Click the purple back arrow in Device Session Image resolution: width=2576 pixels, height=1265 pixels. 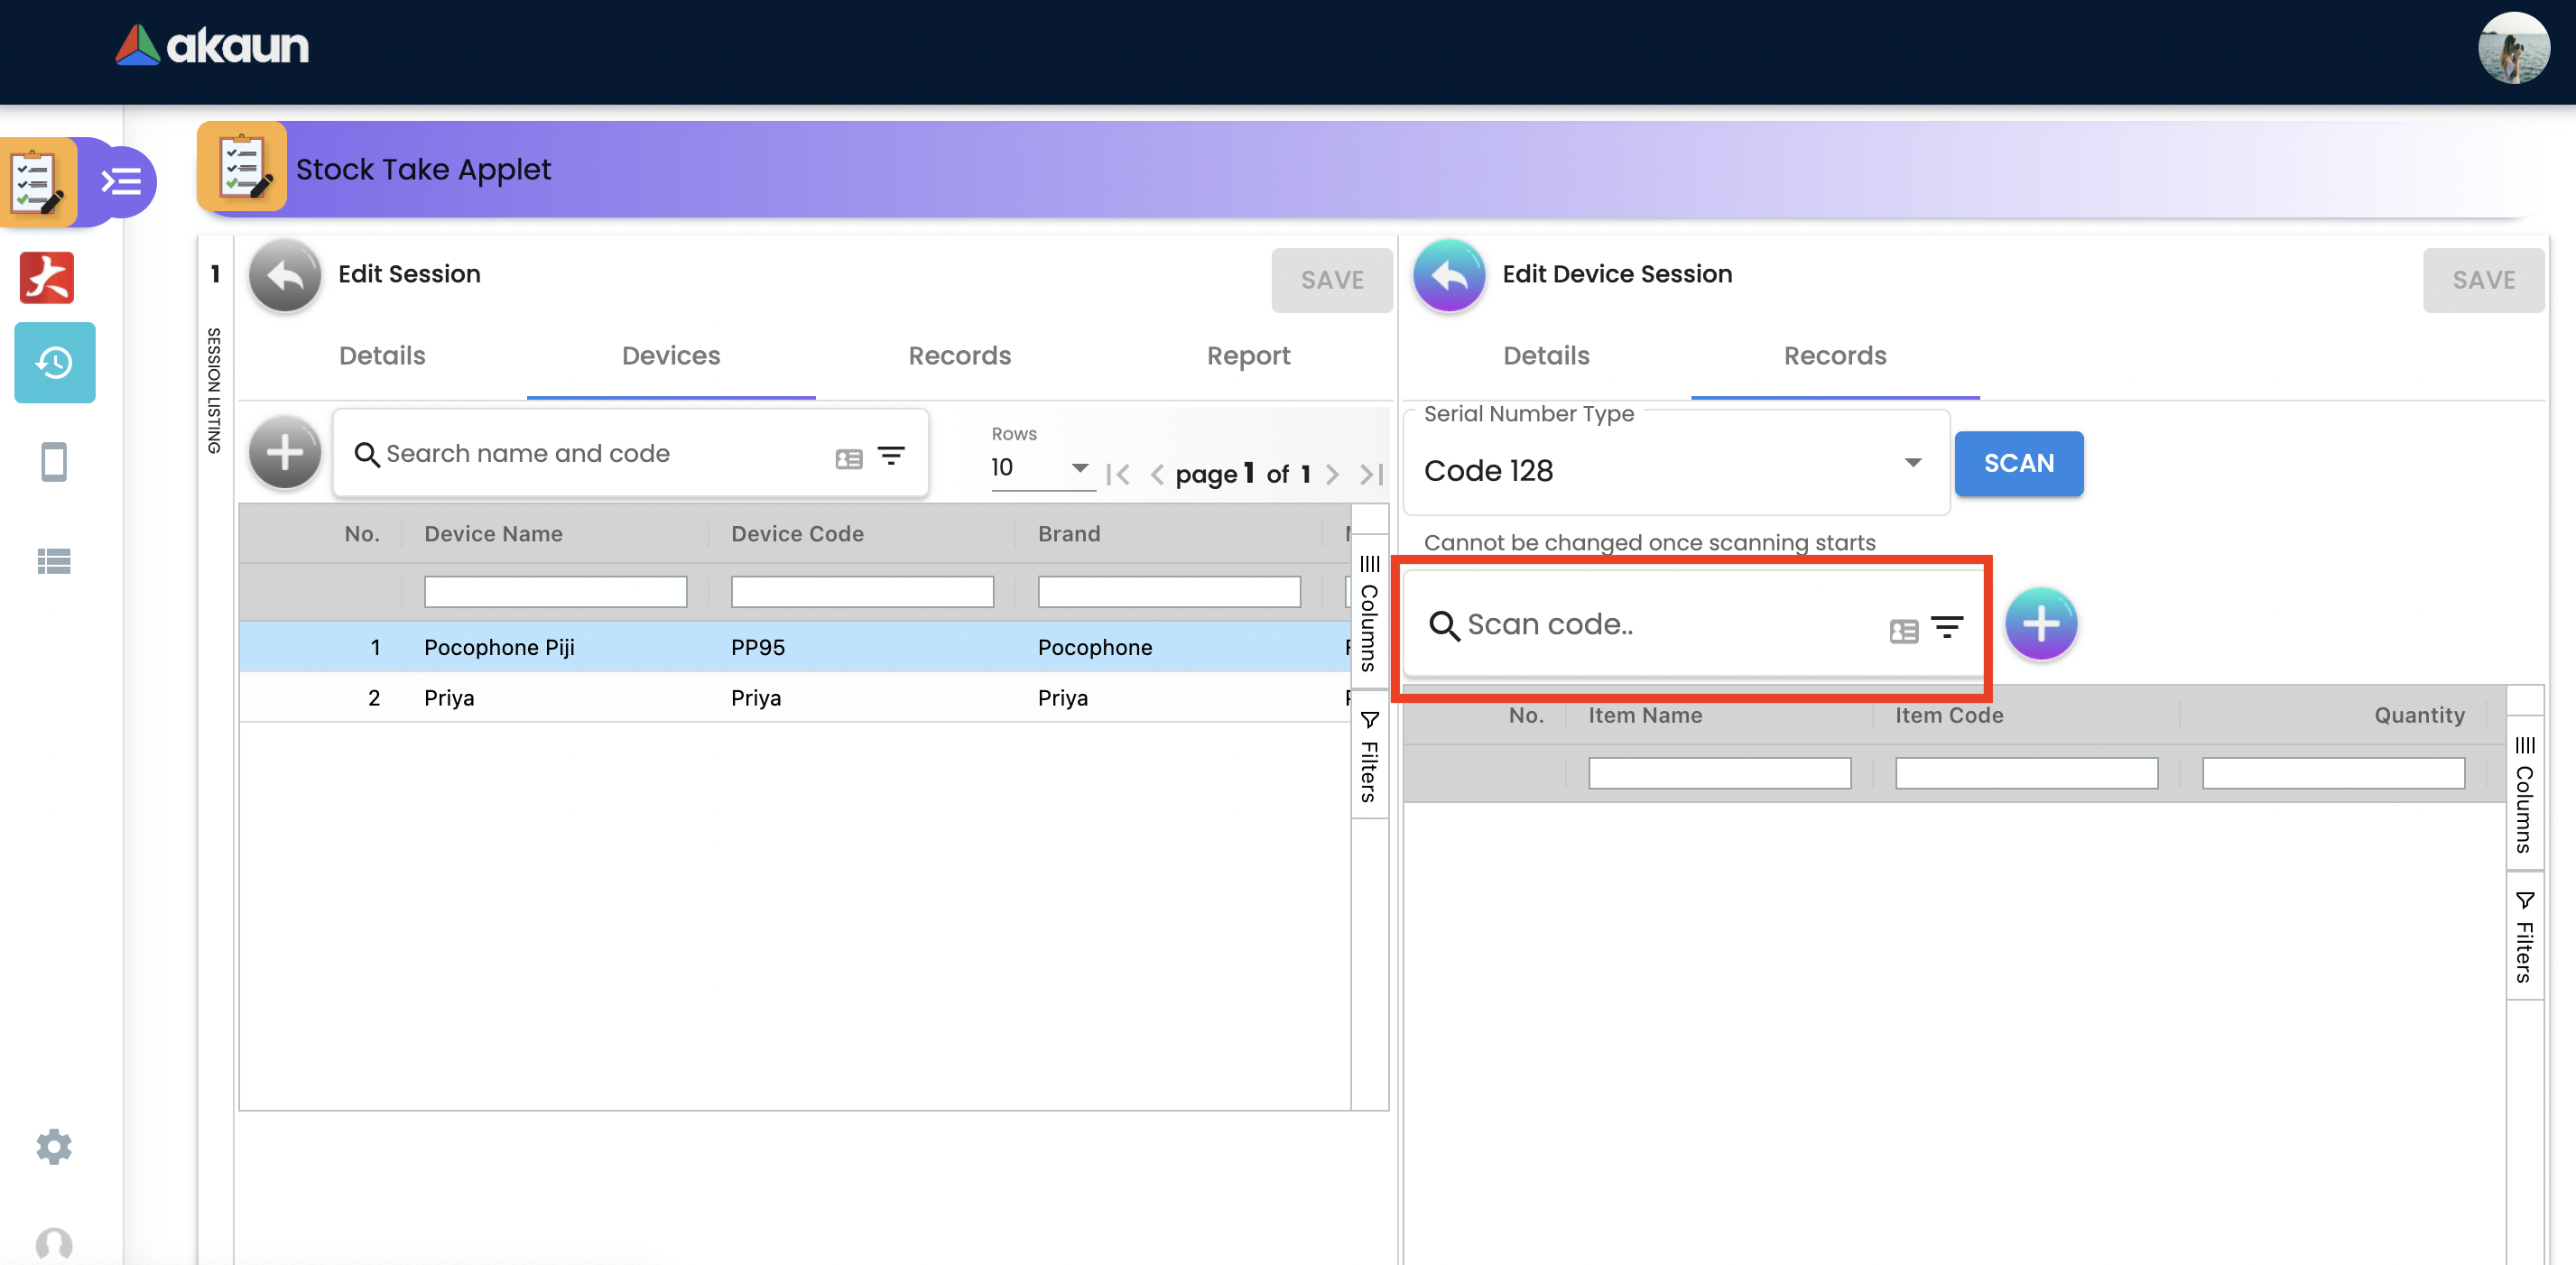coord(1448,275)
